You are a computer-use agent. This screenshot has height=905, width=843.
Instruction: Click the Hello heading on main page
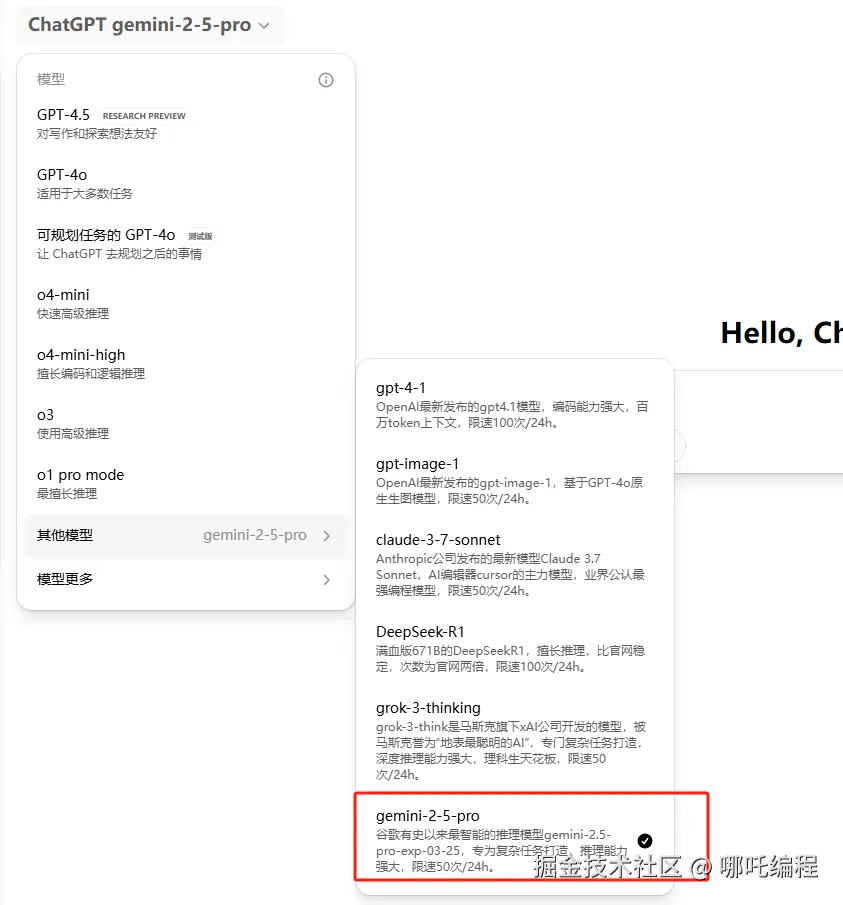coord(781,333)
